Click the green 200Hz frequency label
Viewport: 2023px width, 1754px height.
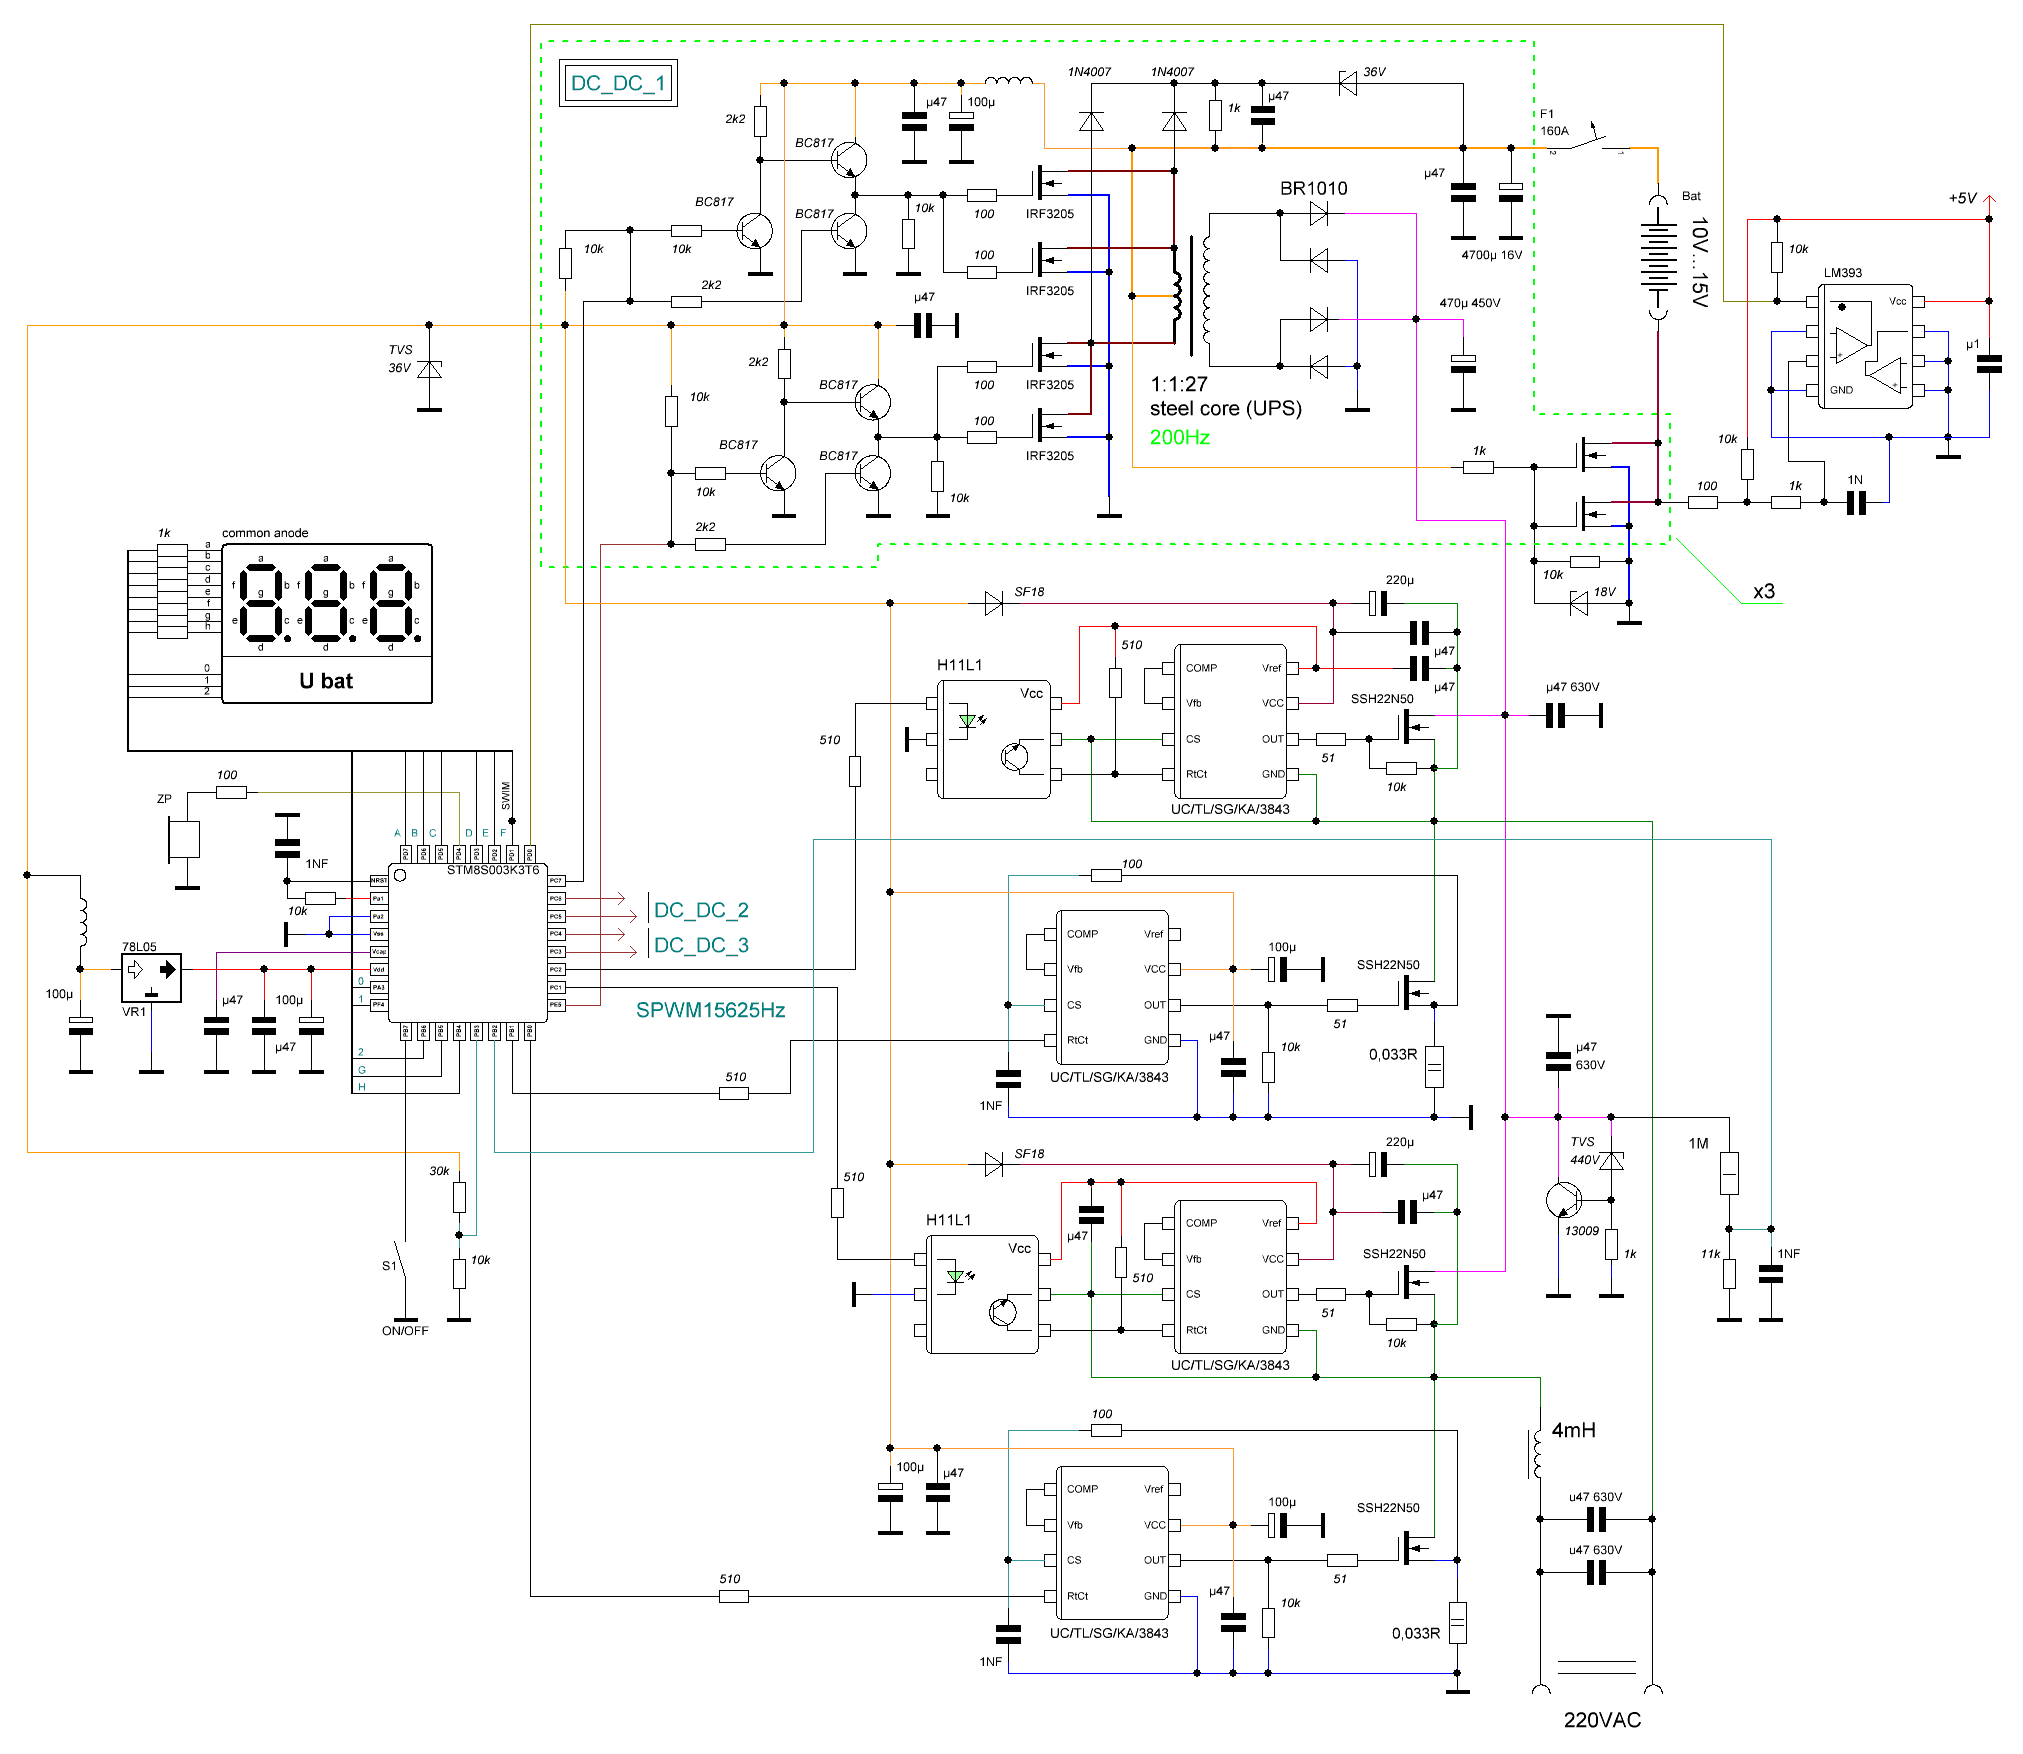coord(1179,437)
